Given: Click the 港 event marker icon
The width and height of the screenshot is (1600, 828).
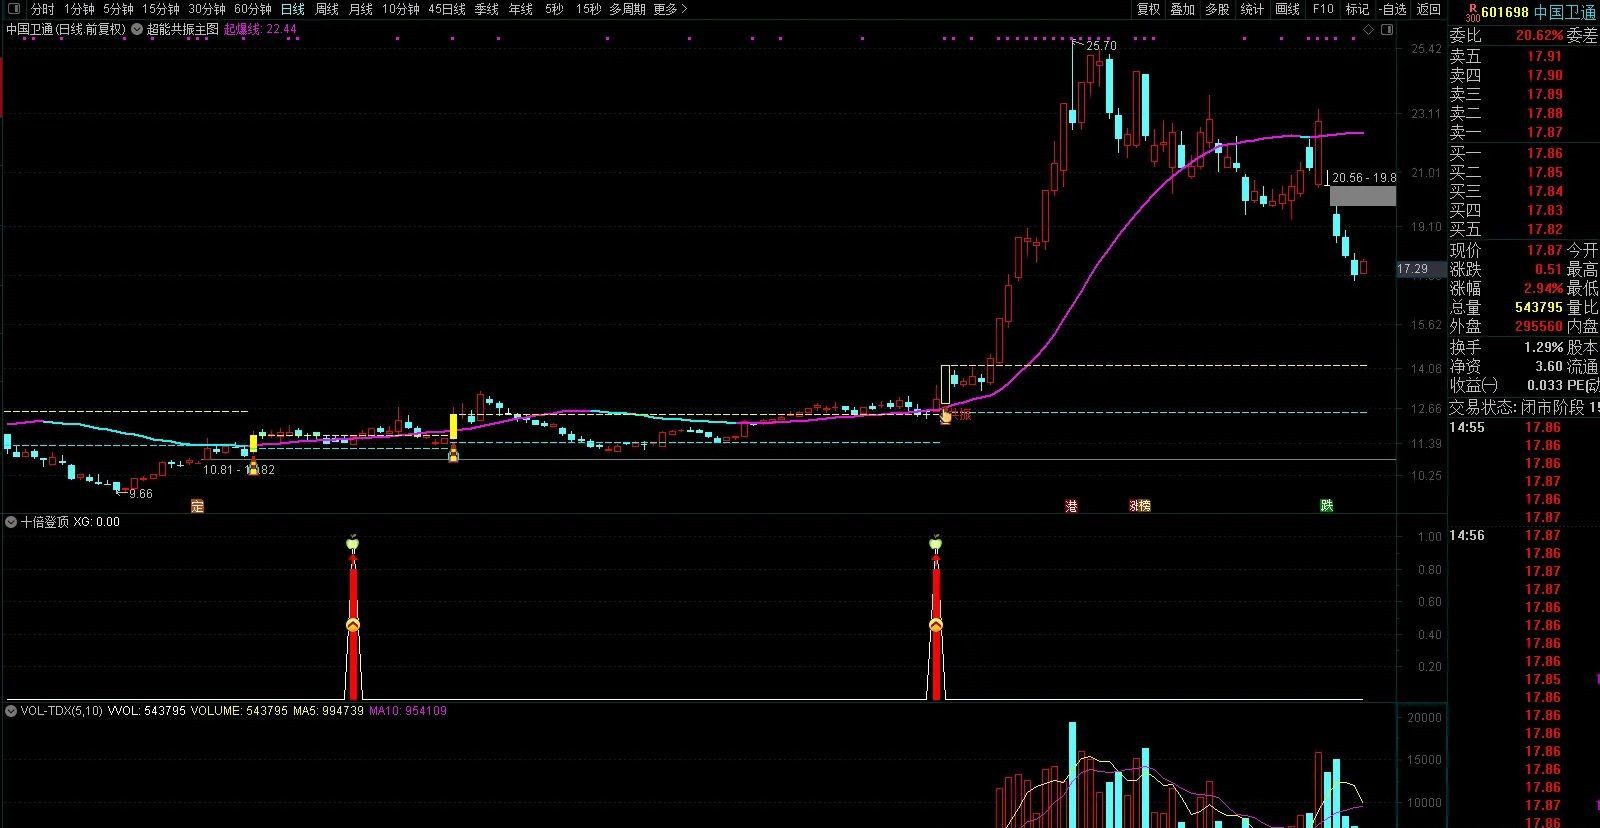Looking at the screenshot, I should click(1072, 506).
